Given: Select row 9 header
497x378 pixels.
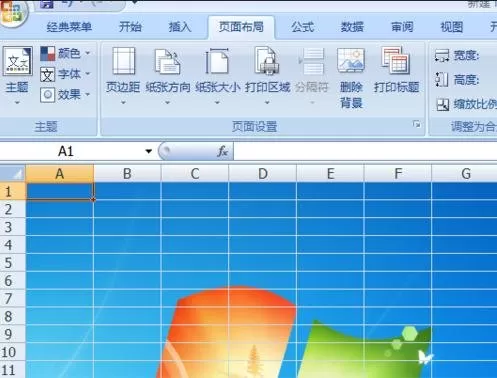Looking at the screenshot, I should coord(13,334).
